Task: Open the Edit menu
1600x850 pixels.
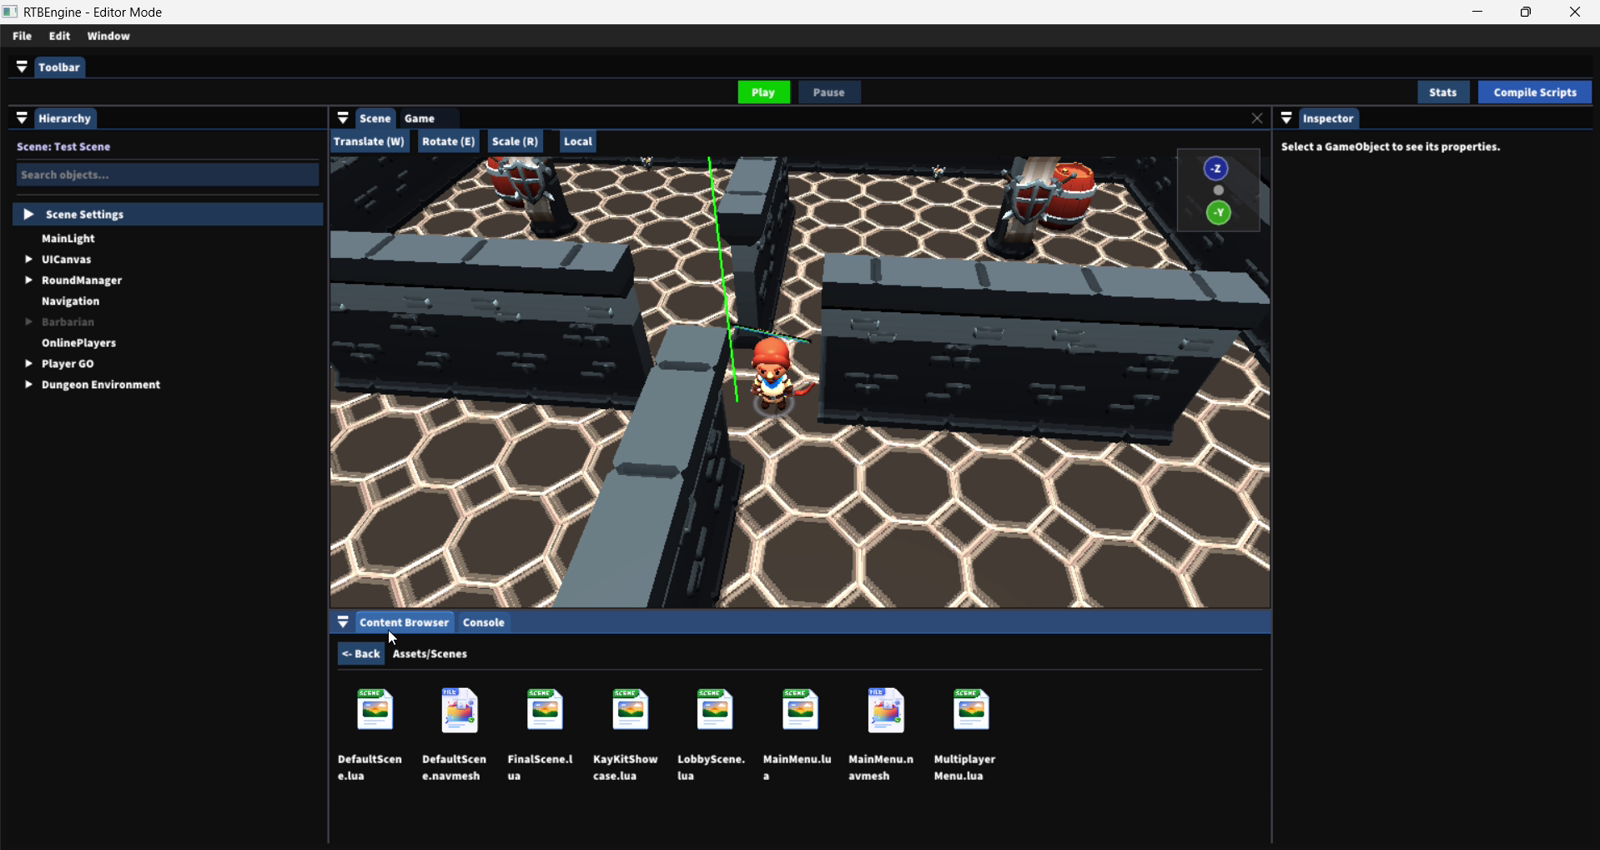Action: point(60,36)
